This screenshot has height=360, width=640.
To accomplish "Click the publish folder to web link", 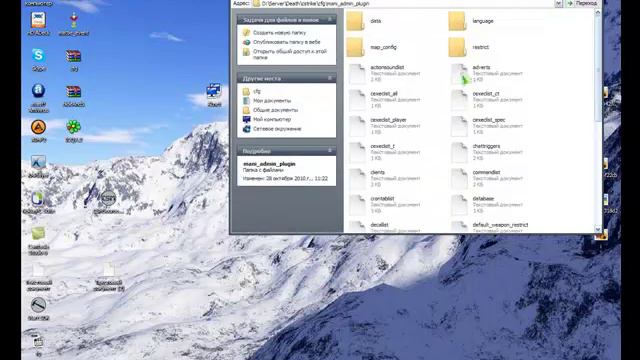I will click(x=287, y=42).
